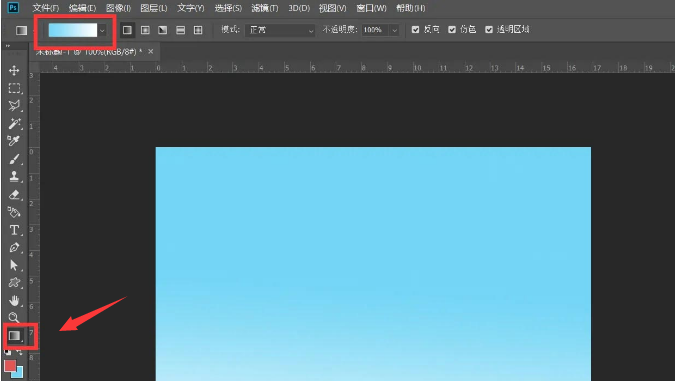This screenshot has width=675, height=381.
Task: Open the gradient tool preset icon in options bar
Action: 21,30
